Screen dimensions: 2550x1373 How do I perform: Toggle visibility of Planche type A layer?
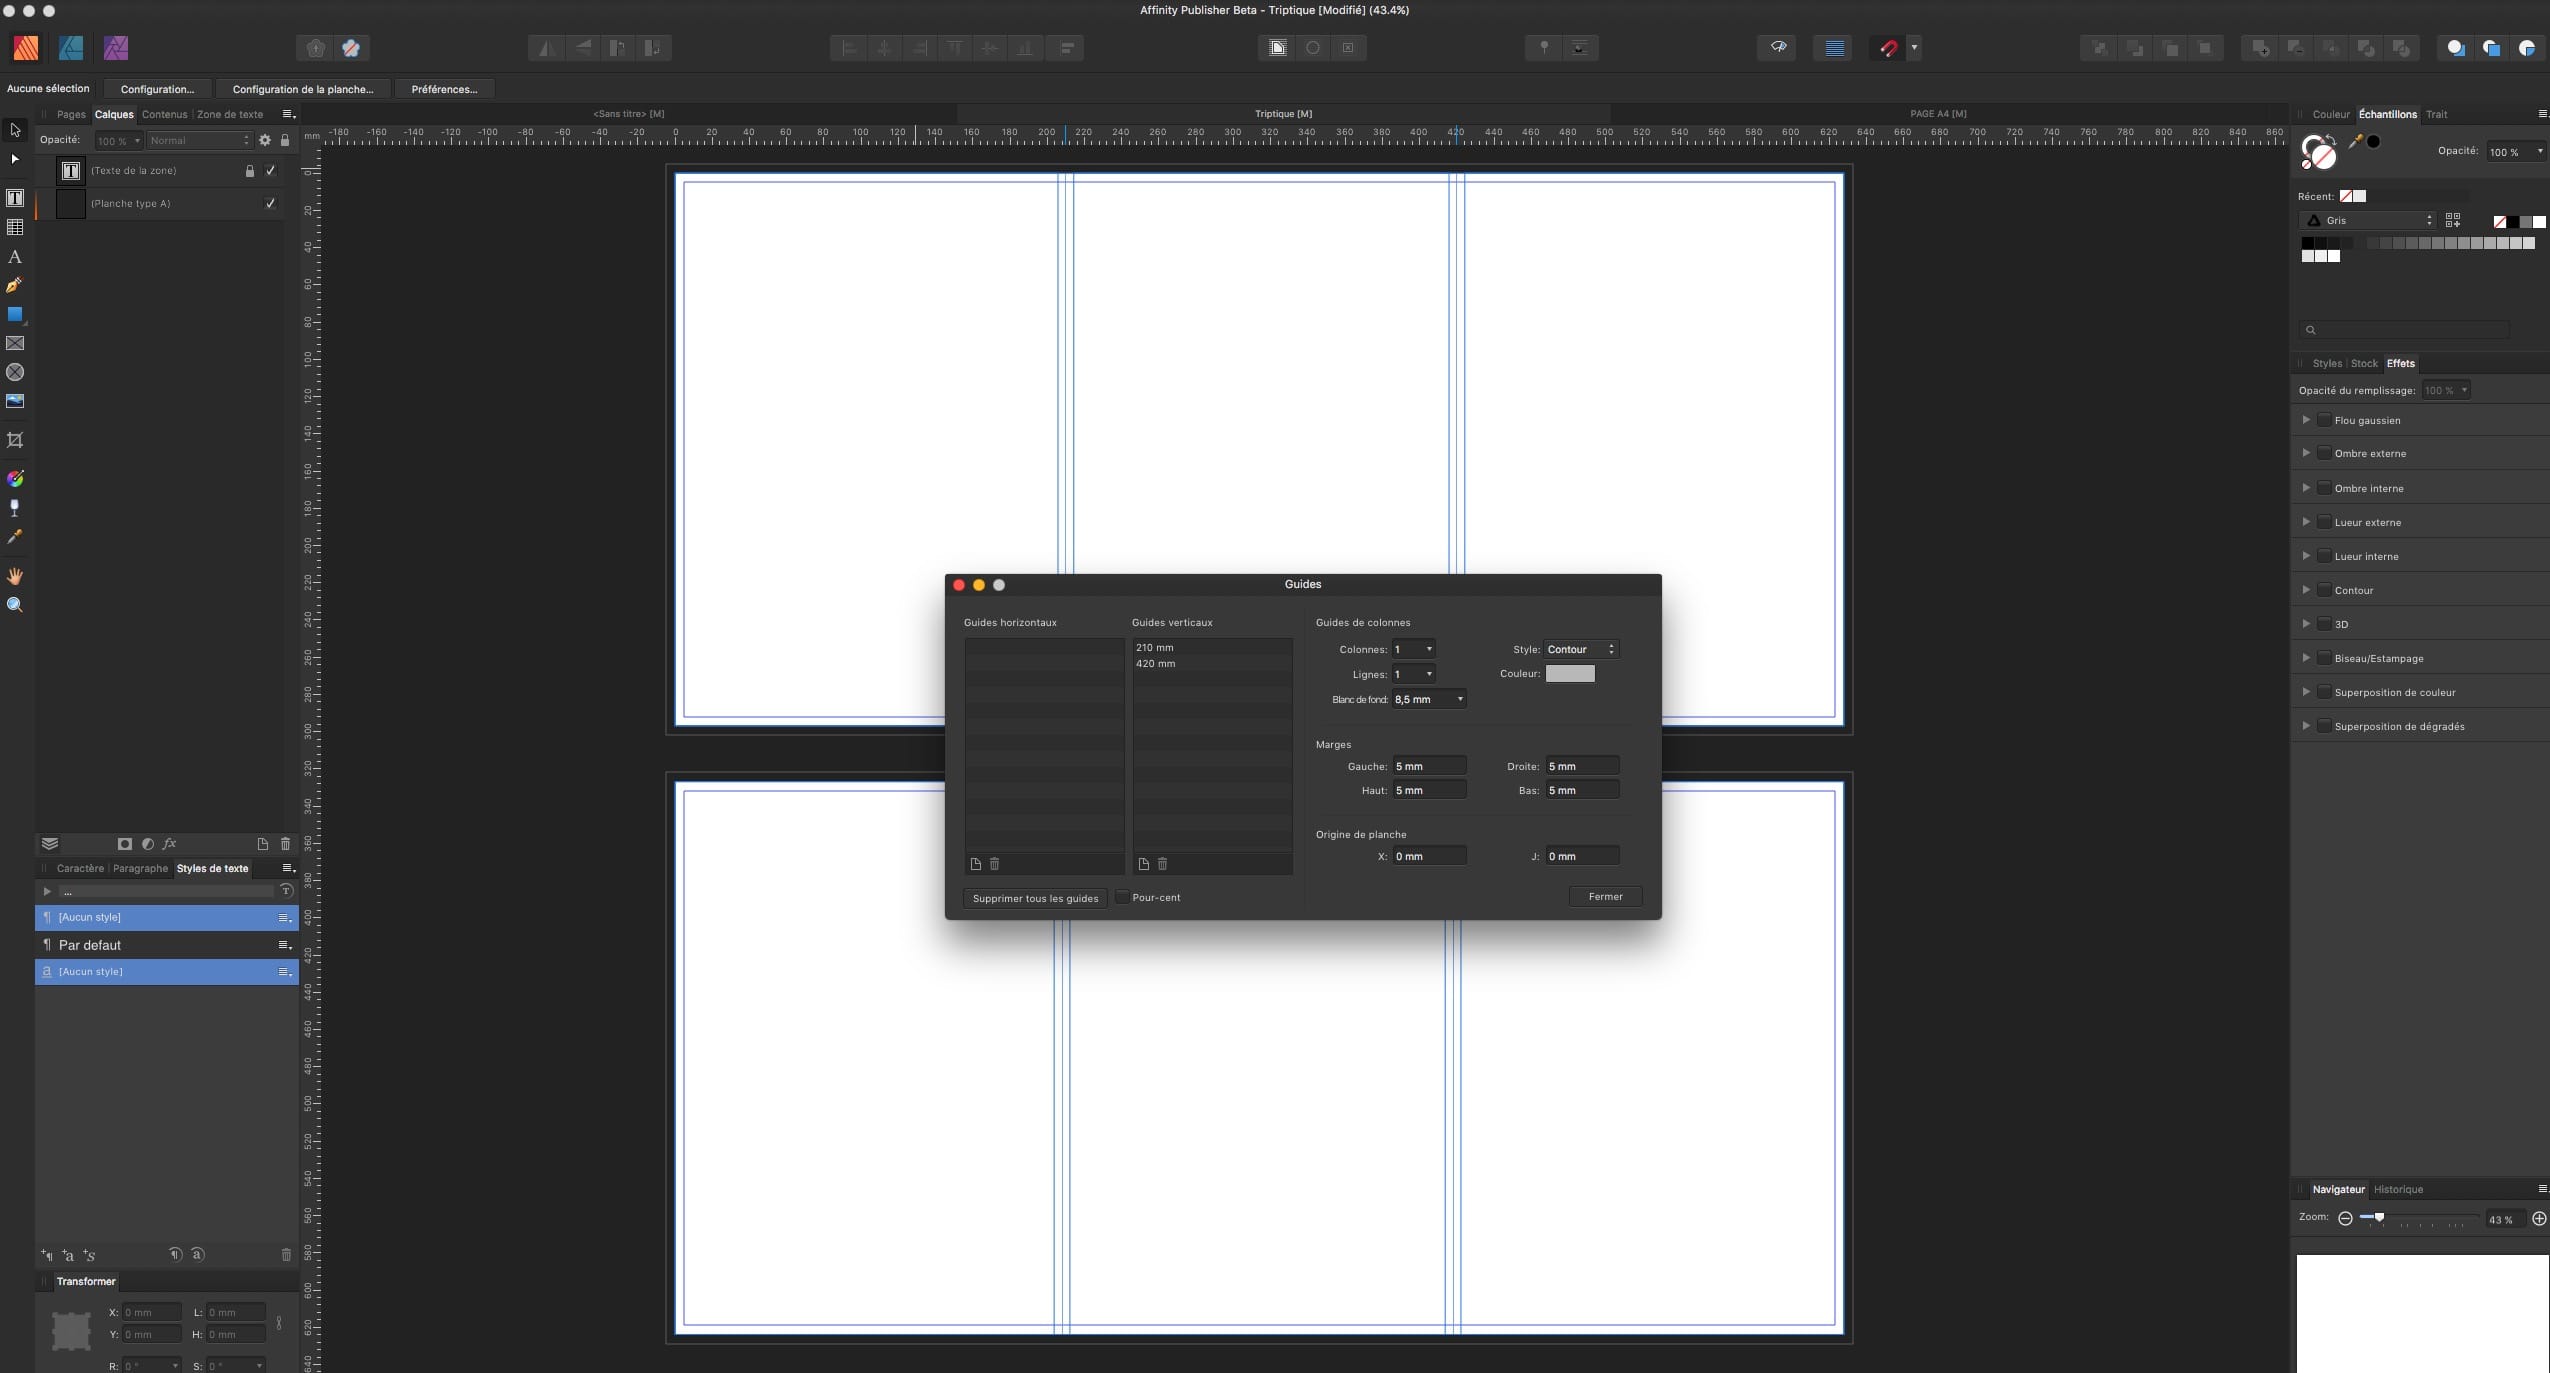pyautogui.click(x=270, y=204)
